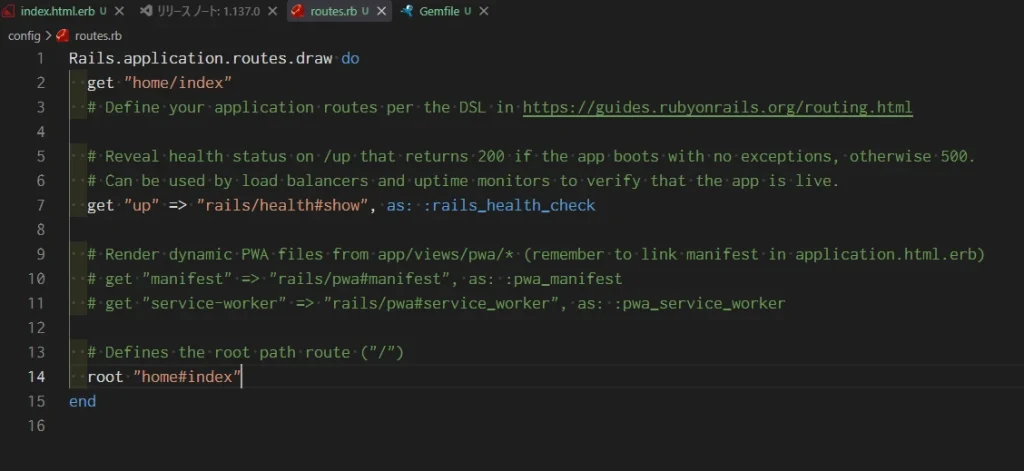Click the Ruby icon on routes.rb tab
The height and width of the screenshot is (471, 1024).
(x=297, y=11)
